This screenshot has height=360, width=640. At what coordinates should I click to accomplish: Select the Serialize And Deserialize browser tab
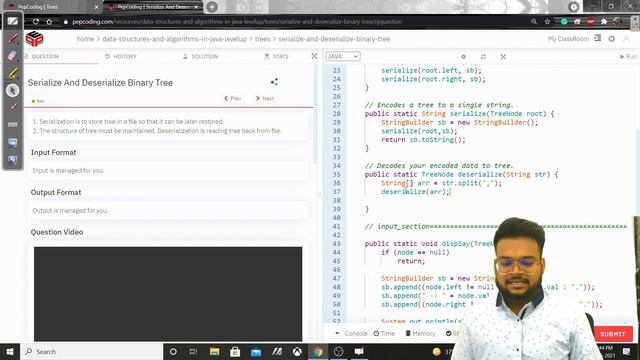[x=153, y=7]
